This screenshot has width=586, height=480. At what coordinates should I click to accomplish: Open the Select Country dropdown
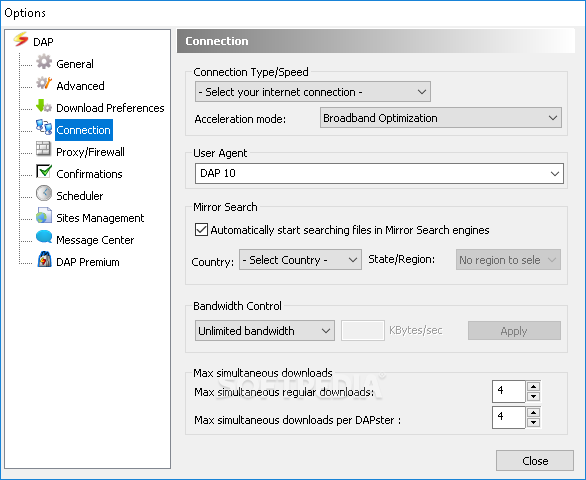coord(300,260)
